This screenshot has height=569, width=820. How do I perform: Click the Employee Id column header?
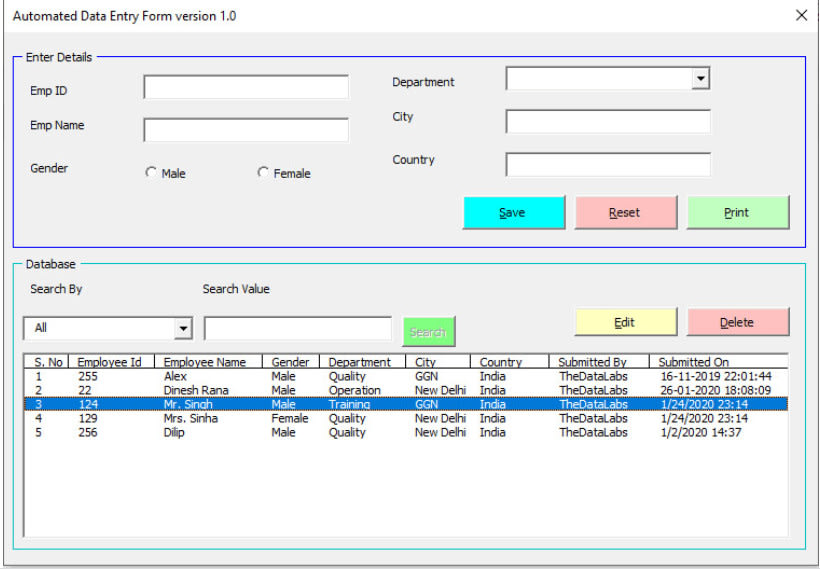coord(111,362)
